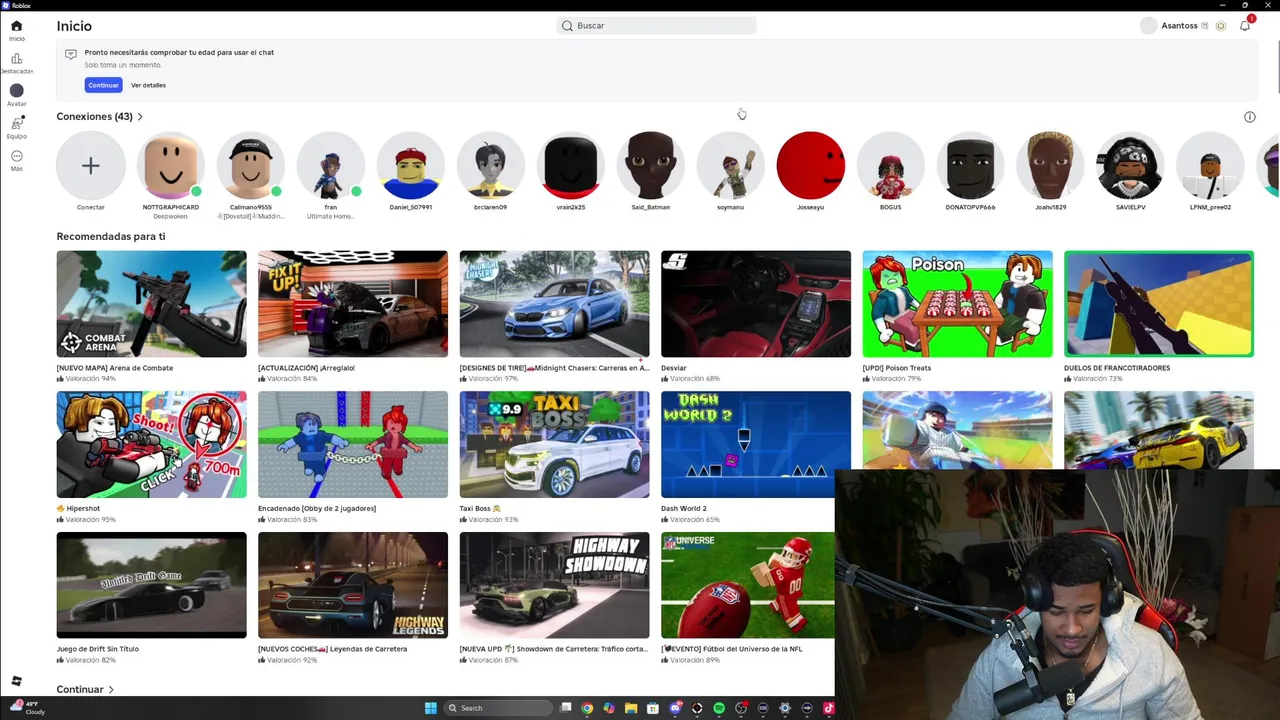Open Hipershot game thumbnail

click(151, 445)
